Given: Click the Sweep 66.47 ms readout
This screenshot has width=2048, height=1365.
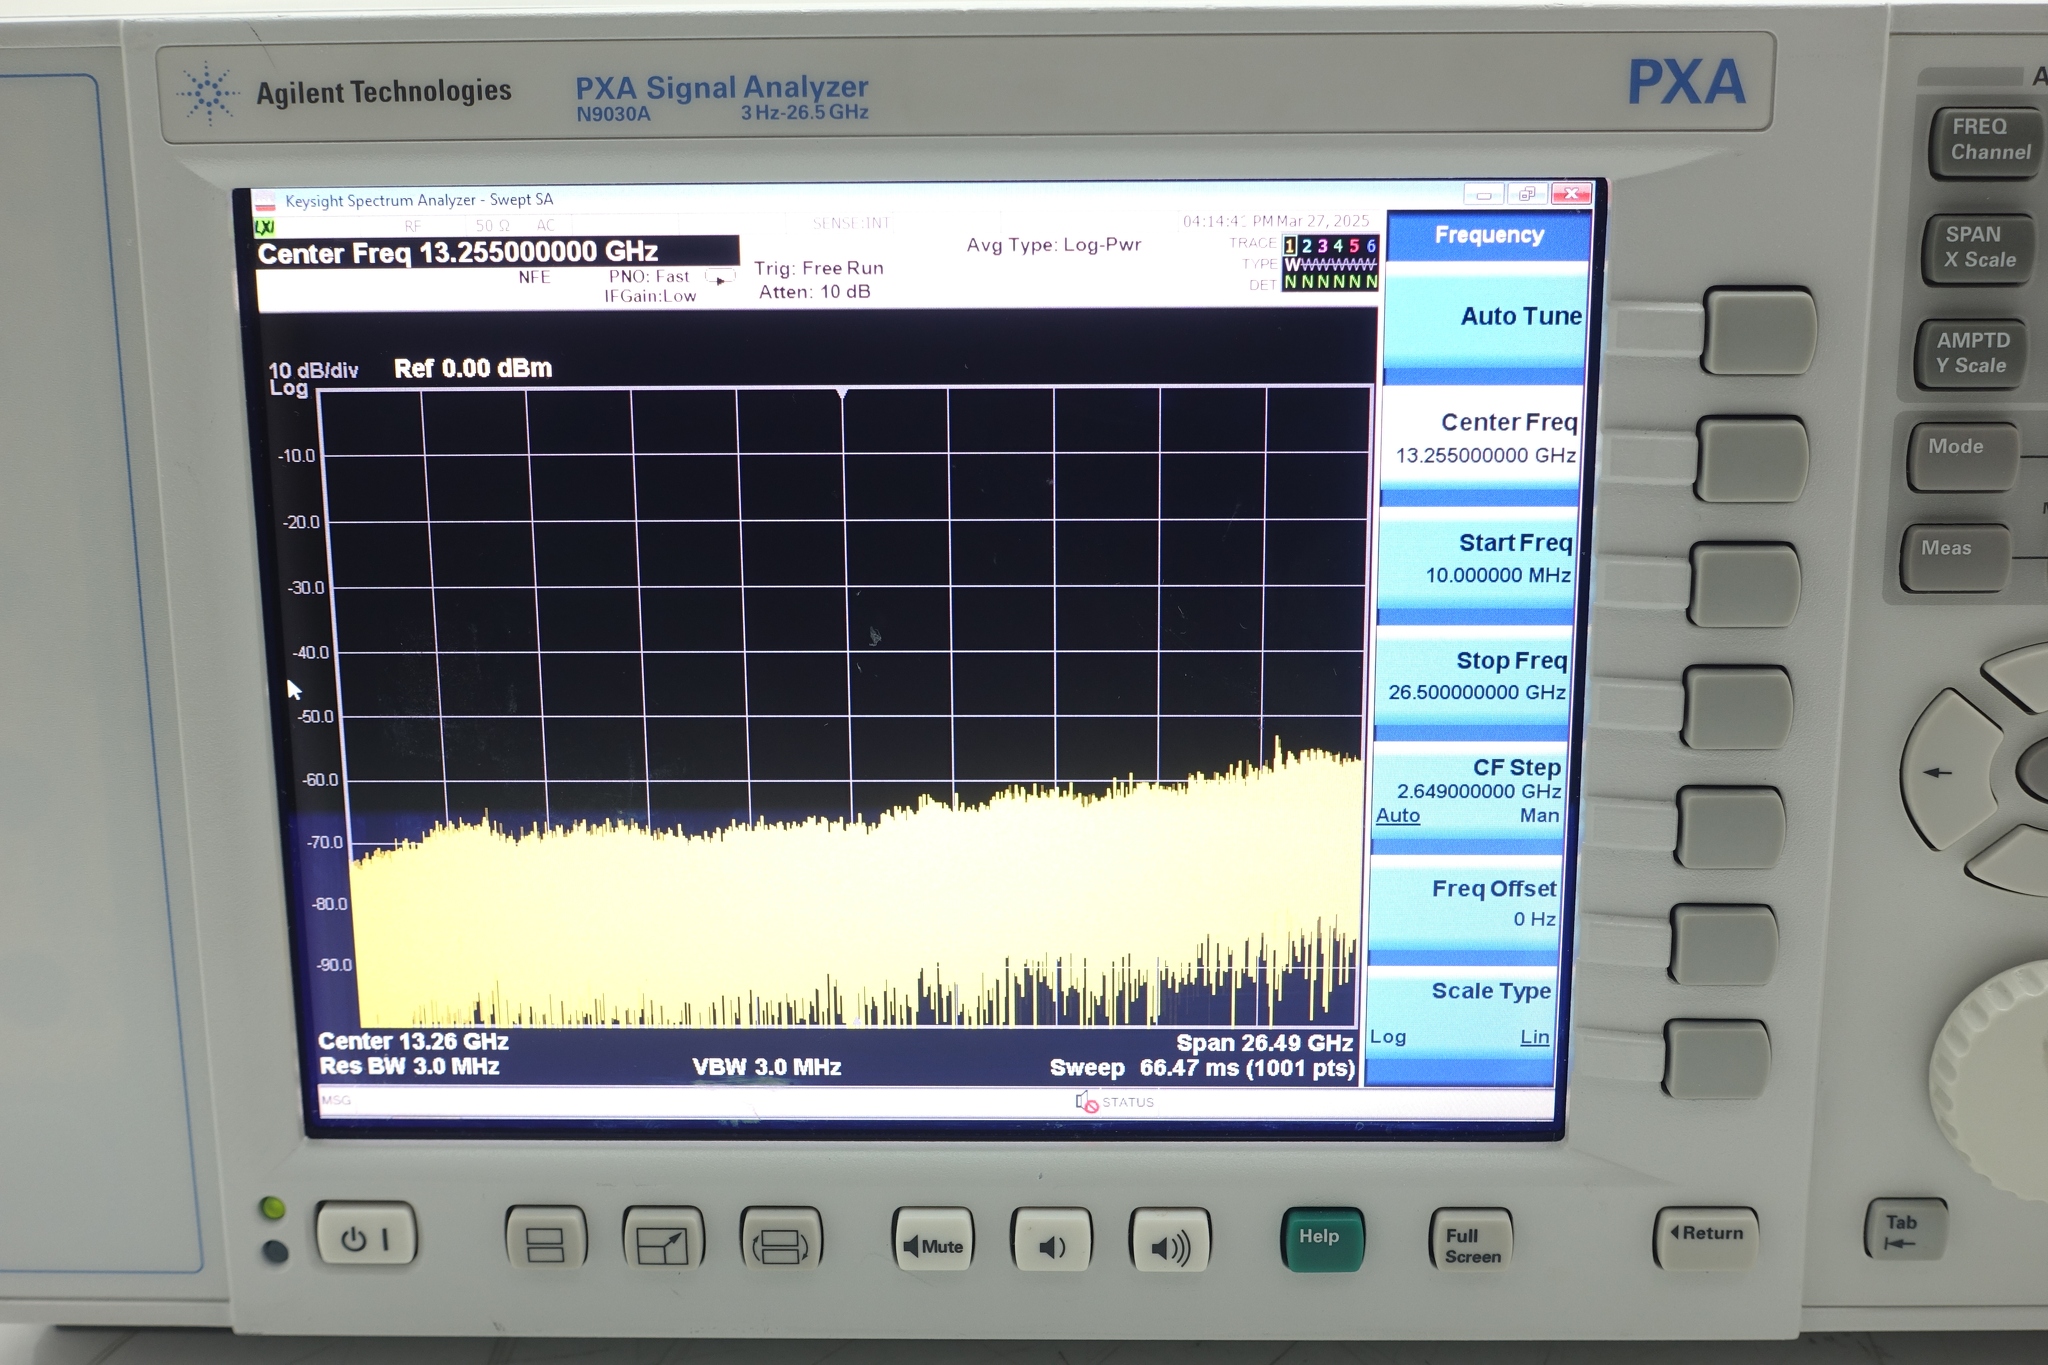Looking at the screenshot, I should [x=1202, y=1069].
